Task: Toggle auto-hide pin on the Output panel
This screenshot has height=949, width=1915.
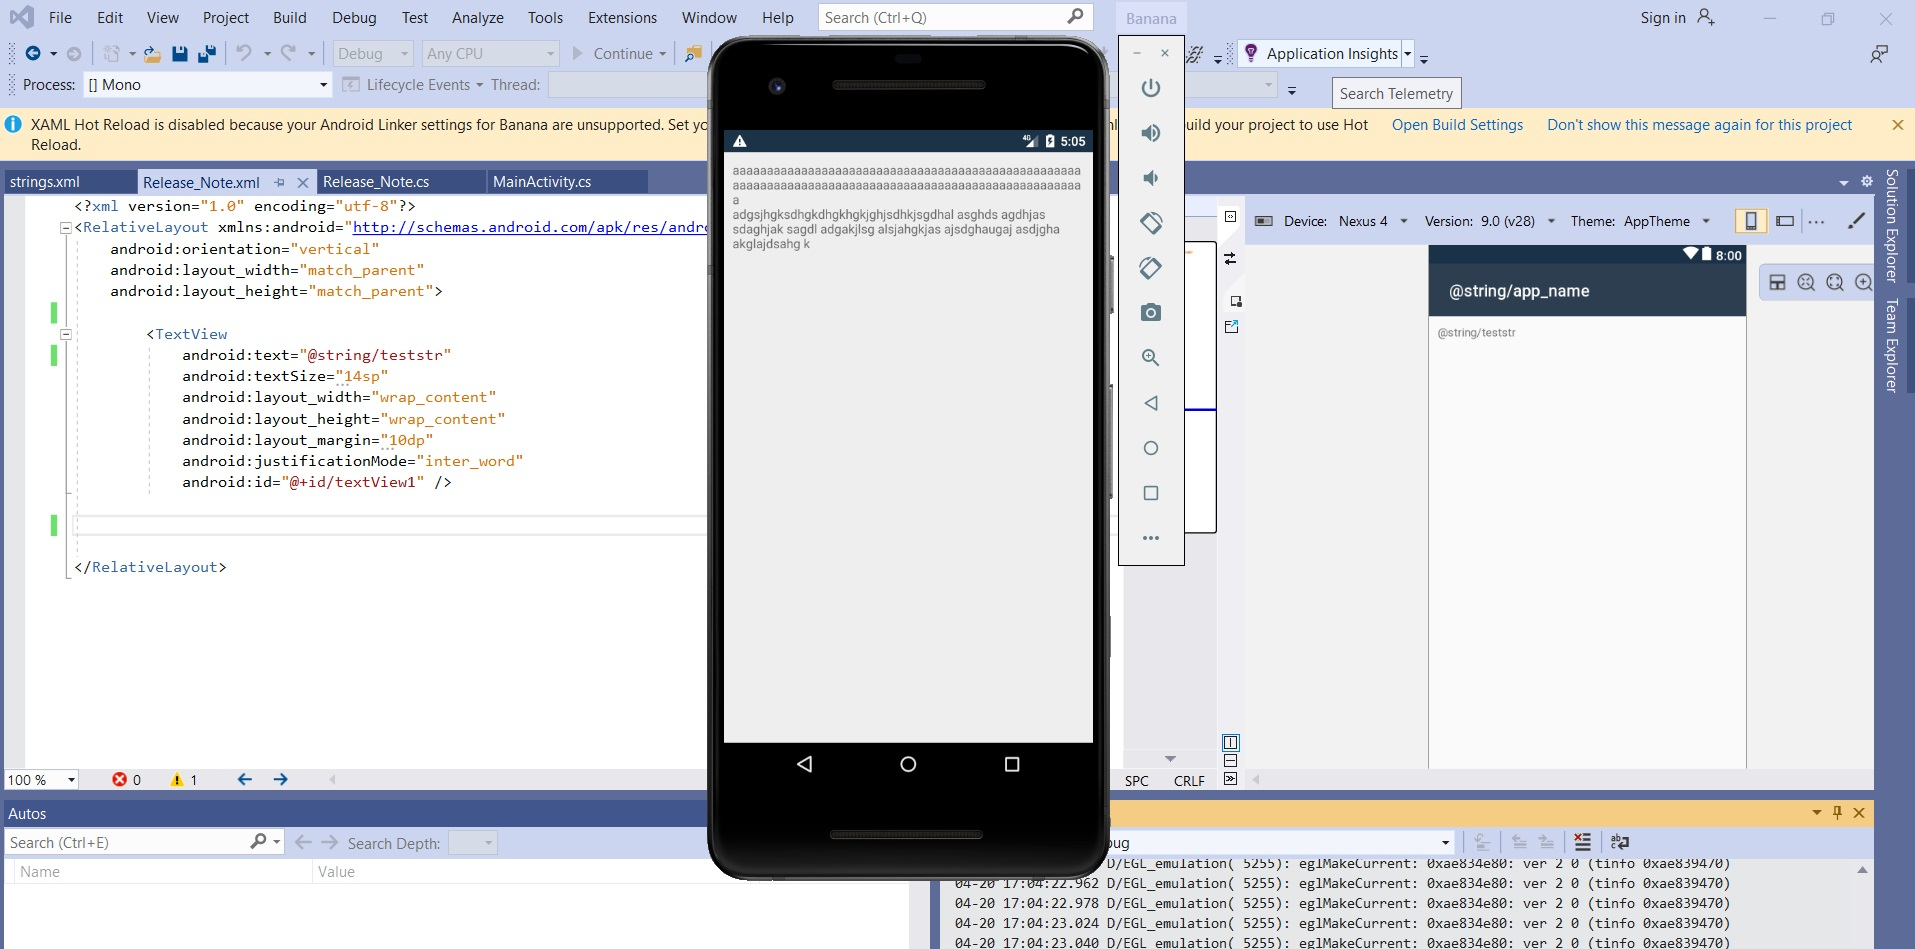Action: 1837,813
